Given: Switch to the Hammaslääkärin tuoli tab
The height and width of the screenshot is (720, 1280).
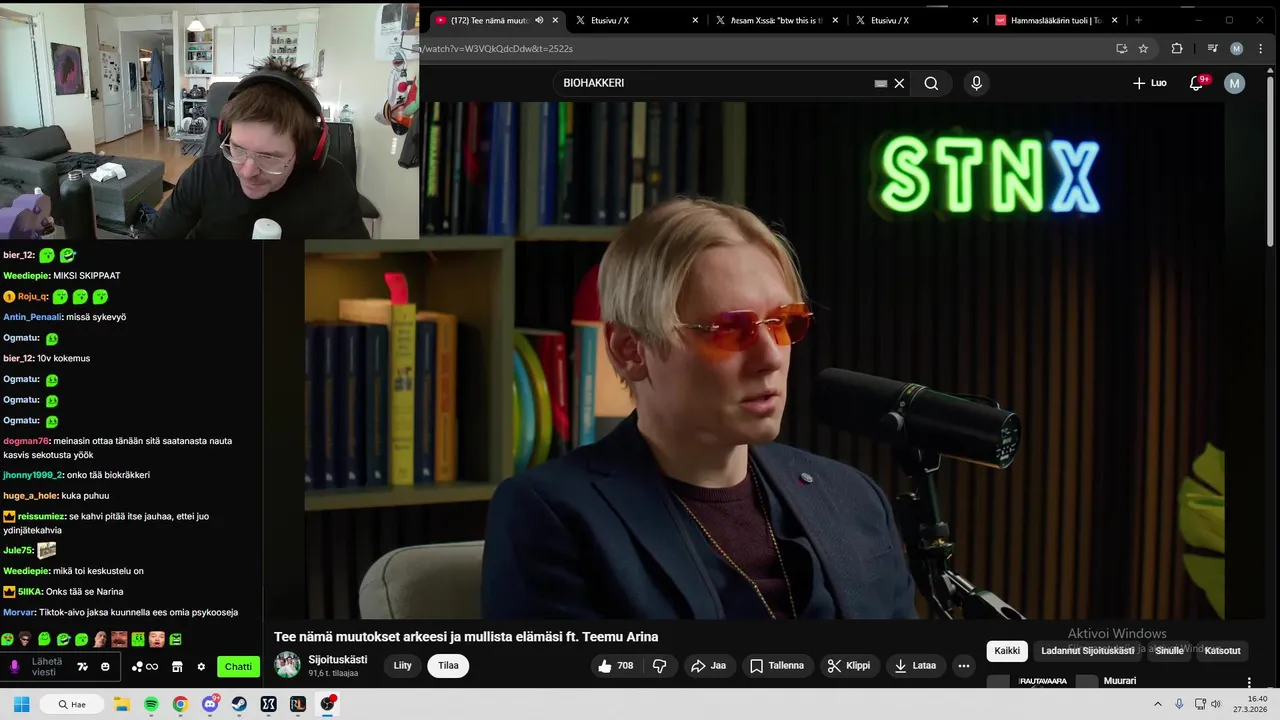Looking at the screenshot, I should click(1055, 20).
